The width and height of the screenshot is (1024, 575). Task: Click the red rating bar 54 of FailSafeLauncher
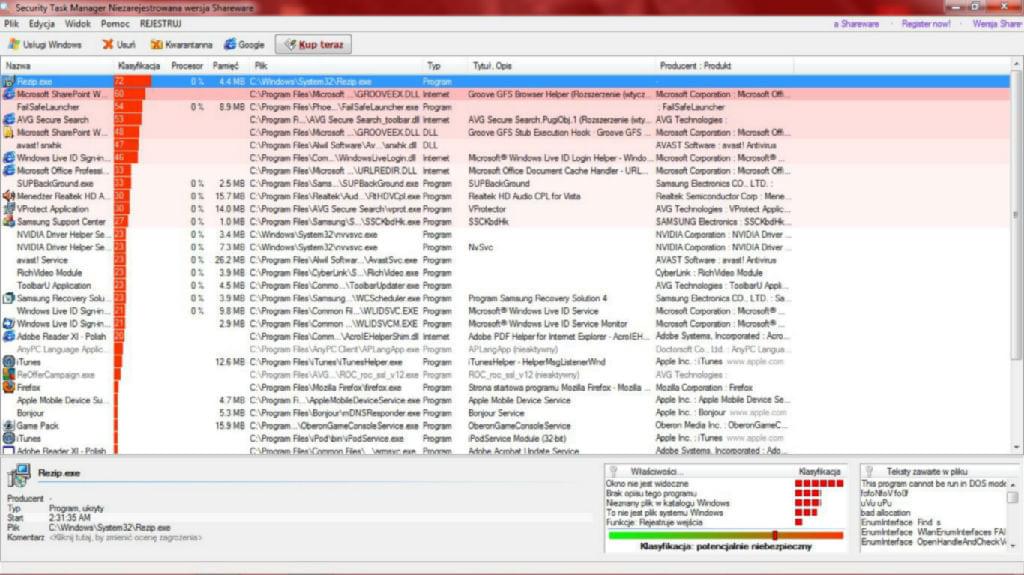[129, 107]
